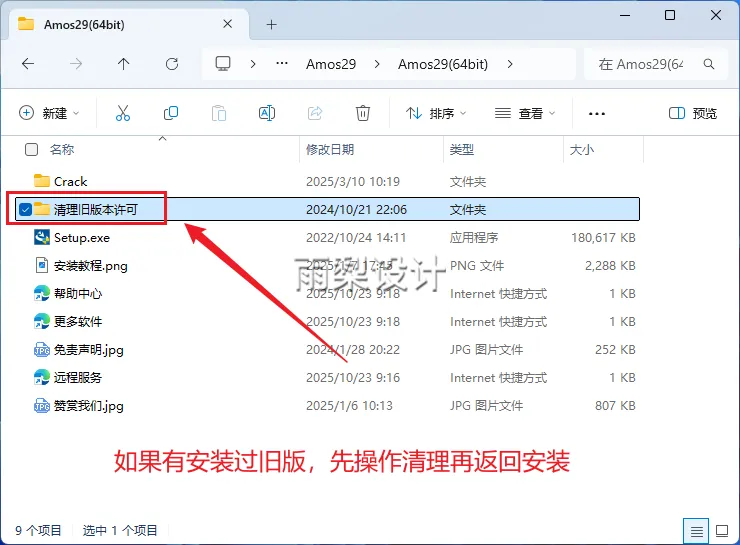Select the 赞赏我们.jpg file name

89,406
